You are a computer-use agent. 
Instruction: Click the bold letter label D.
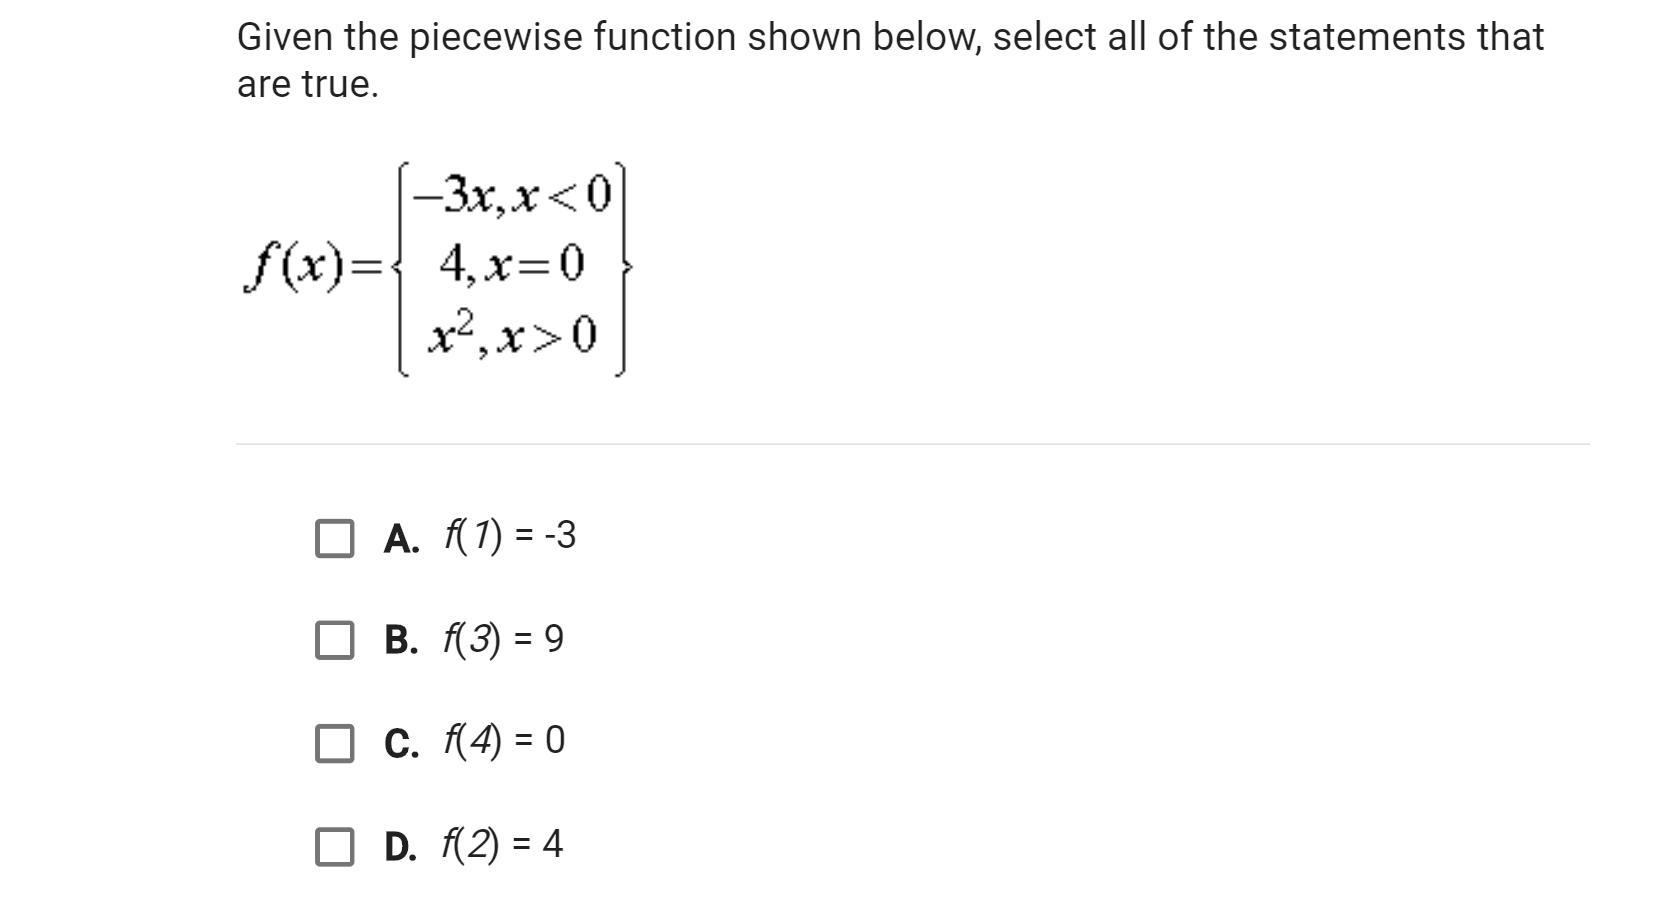coord(401,847)
